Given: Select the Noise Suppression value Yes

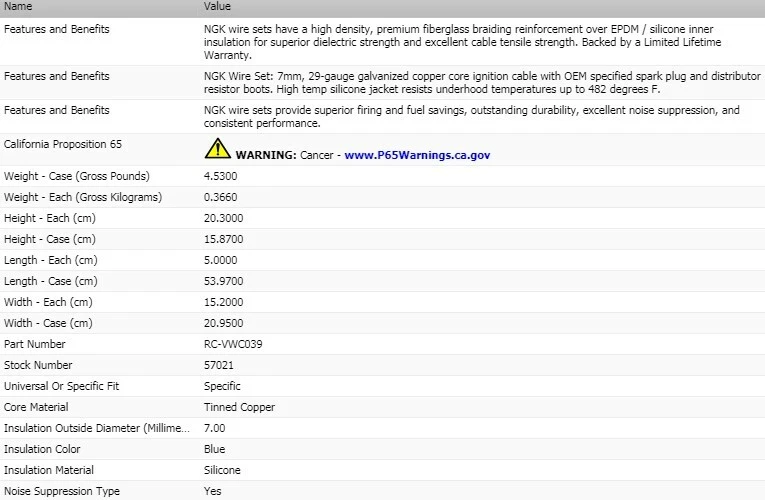Looking at the screenshot, I should (213, 491).
